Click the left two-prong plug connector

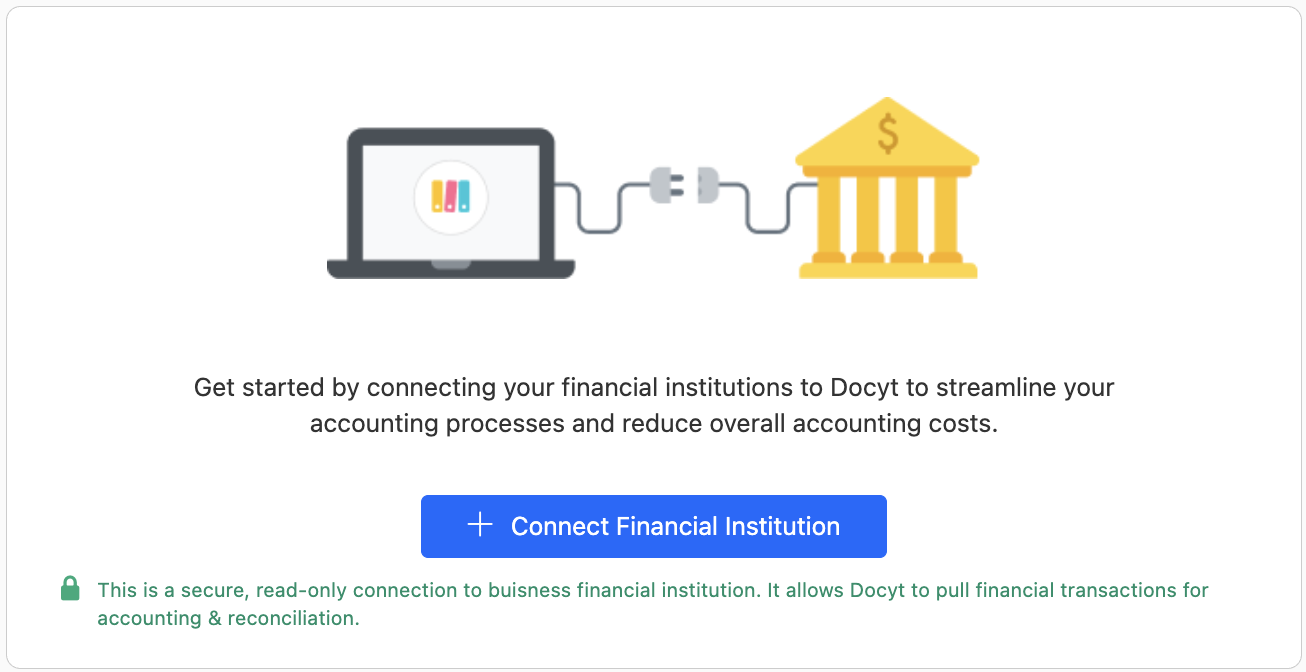[x=666, y=185]
